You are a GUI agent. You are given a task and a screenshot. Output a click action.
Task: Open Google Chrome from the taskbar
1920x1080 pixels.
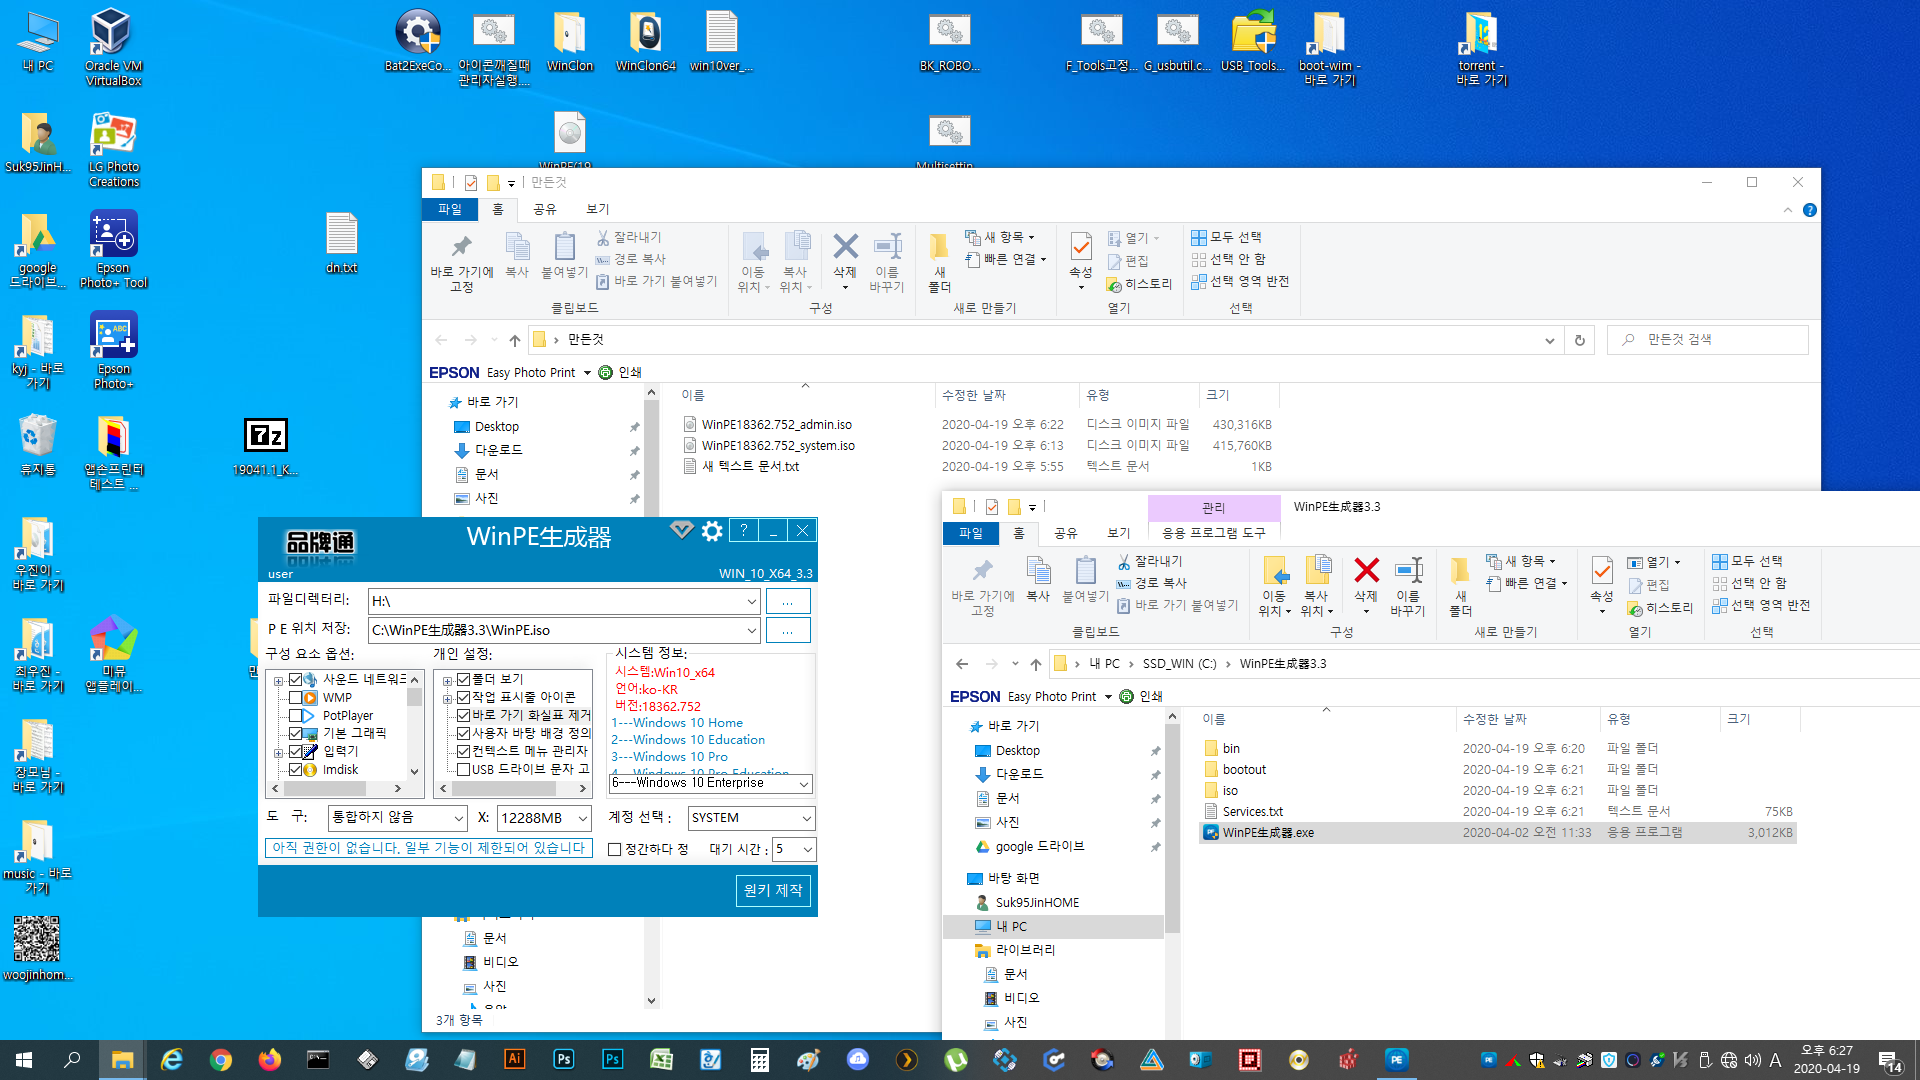coord(221,1060)
